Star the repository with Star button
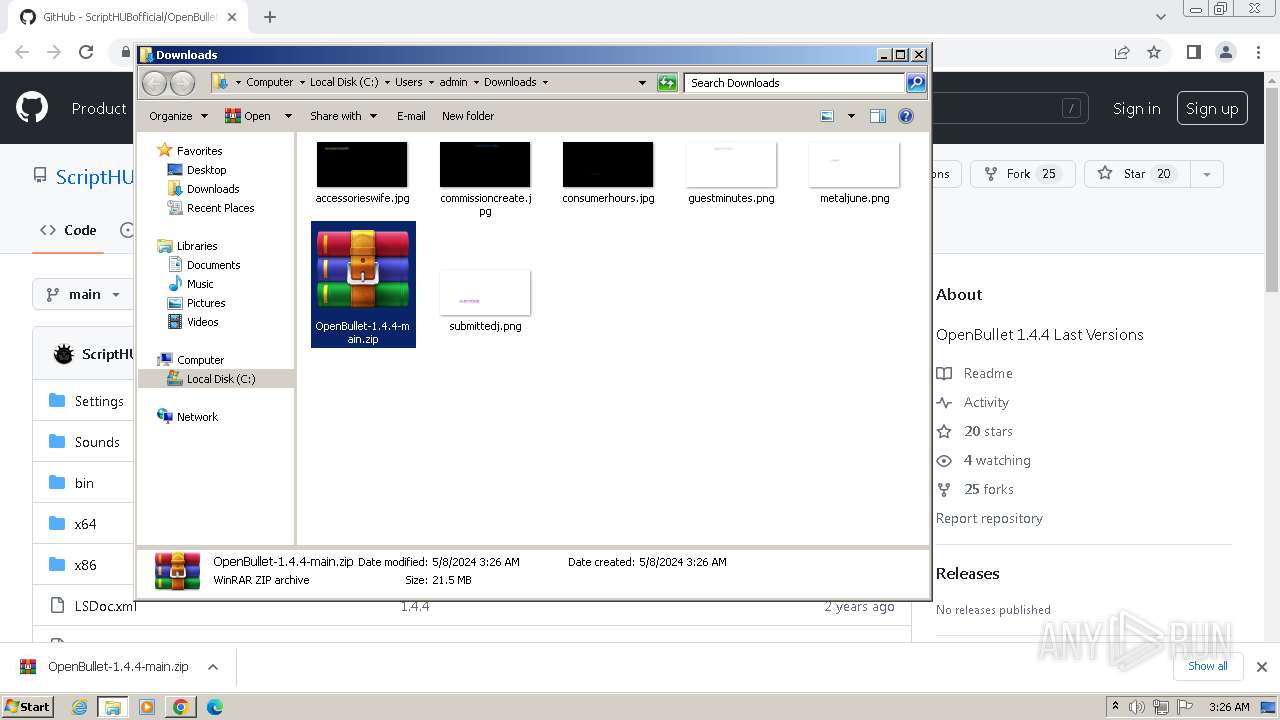1280x720 pixels. pos(1136,174)
